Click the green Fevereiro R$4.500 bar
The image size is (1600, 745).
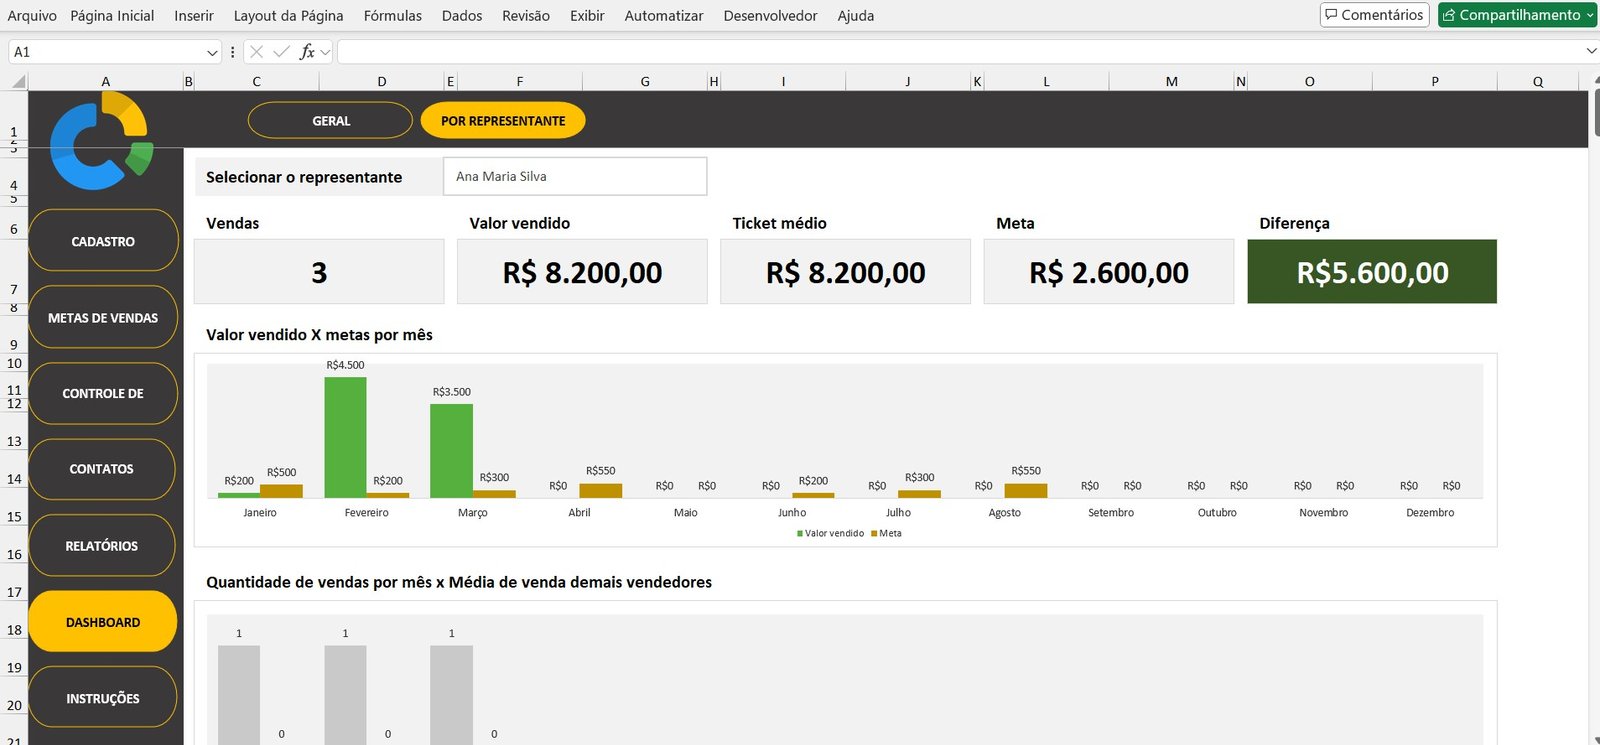(345, 437)
